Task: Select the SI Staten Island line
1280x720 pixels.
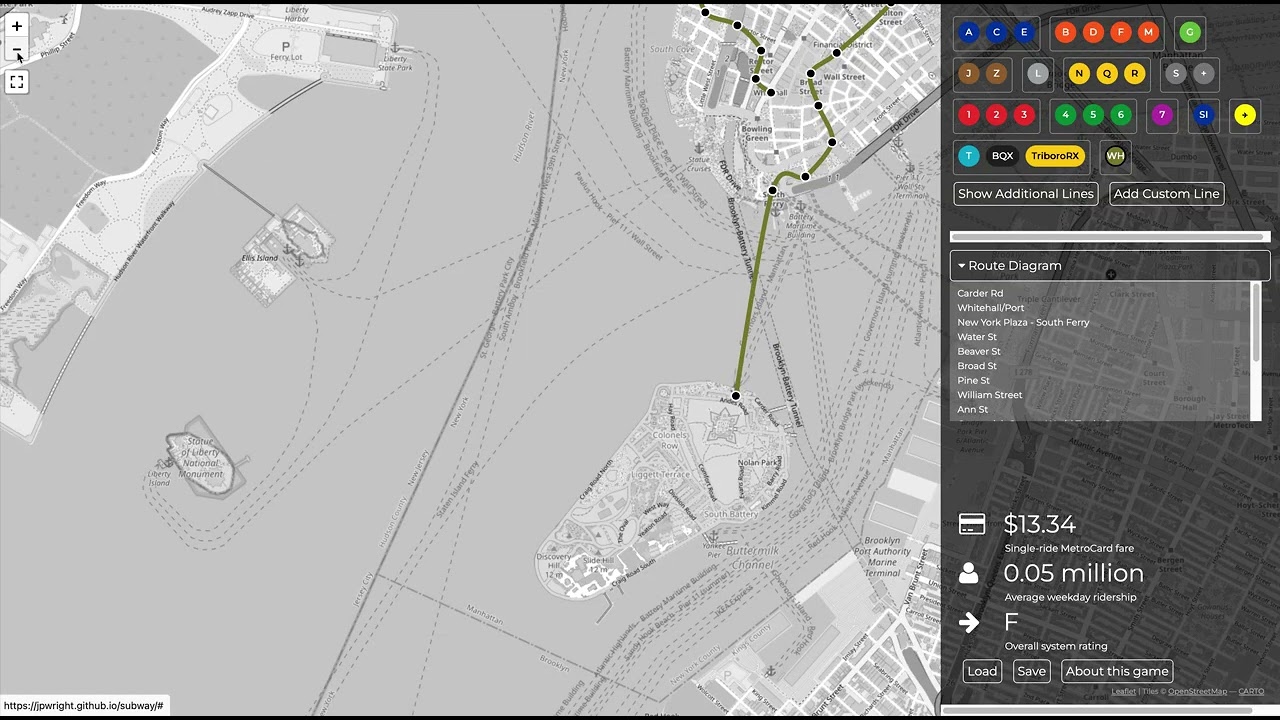Action: tap(1203, 115)
